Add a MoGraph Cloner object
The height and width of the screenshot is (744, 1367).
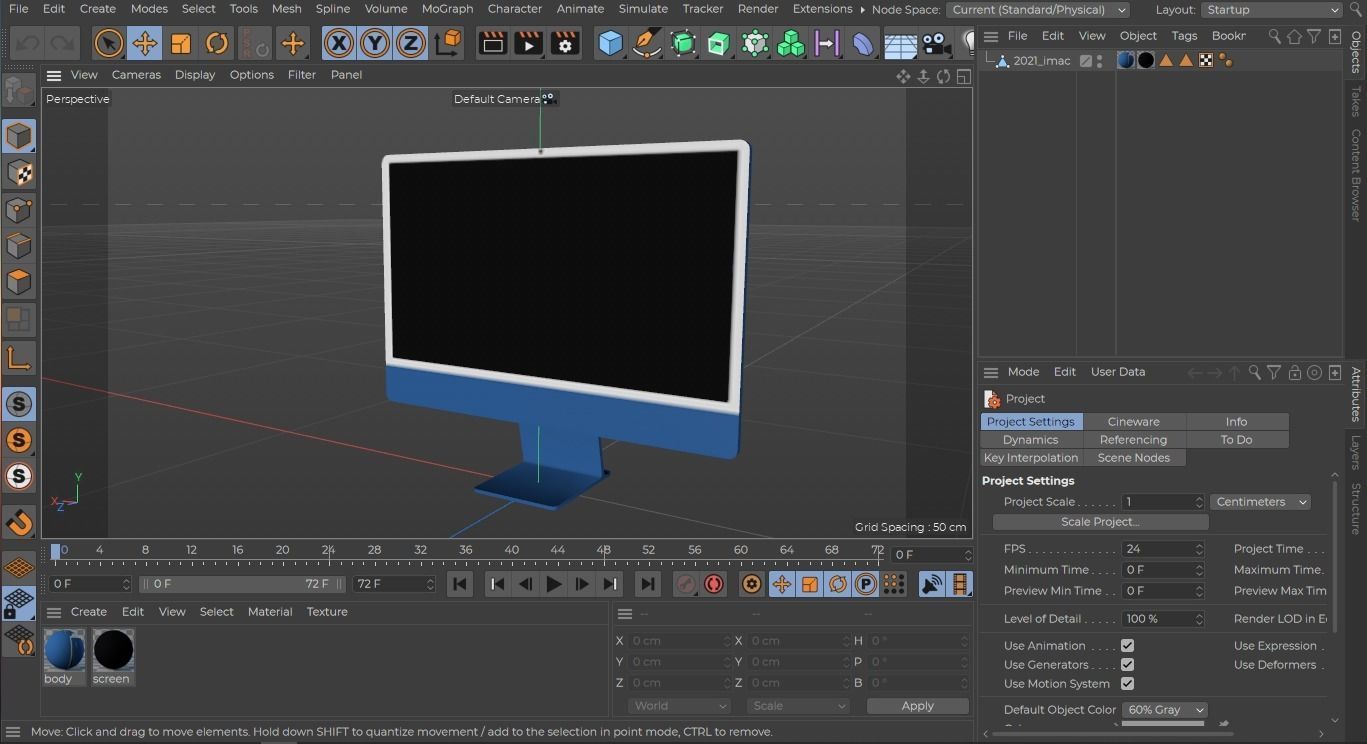pos(791,43)
